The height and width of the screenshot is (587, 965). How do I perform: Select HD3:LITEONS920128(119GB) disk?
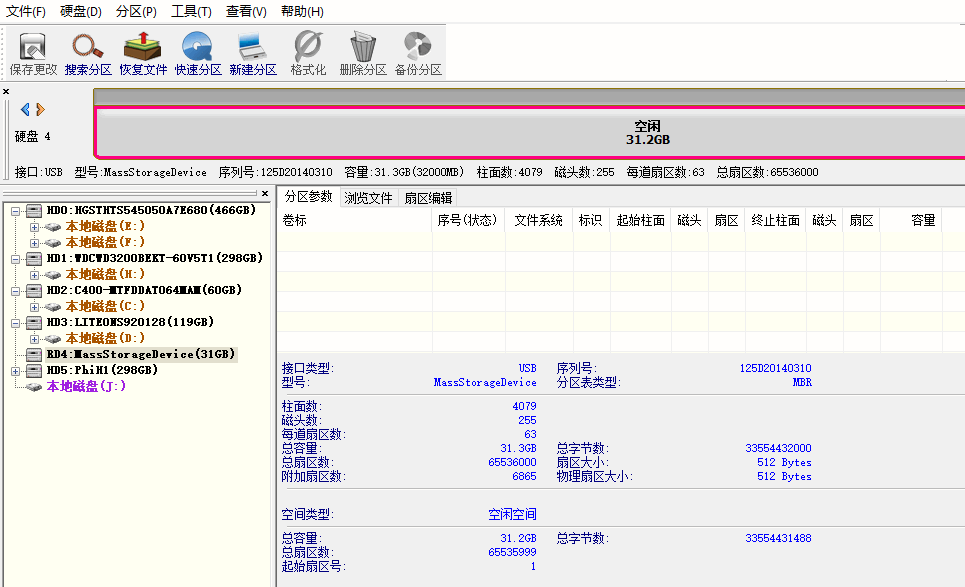(x=130, y=322)
